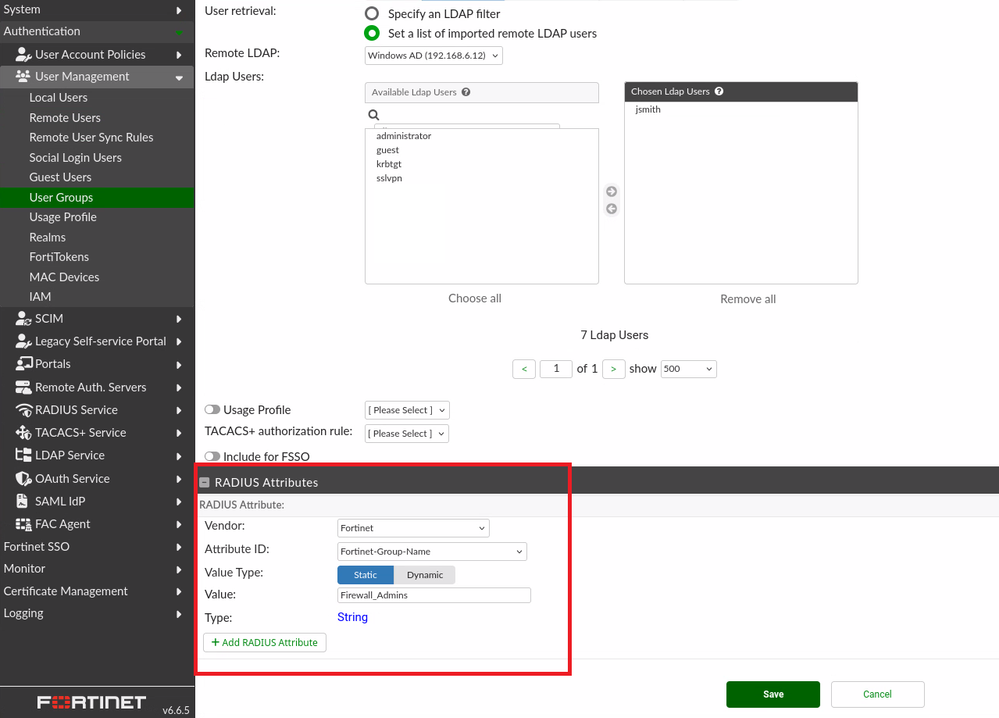This screenshot has height=718, width=999.
Task: Select 'Set a list of imported remote LDAP users'
Action: (x=371, y=33)
